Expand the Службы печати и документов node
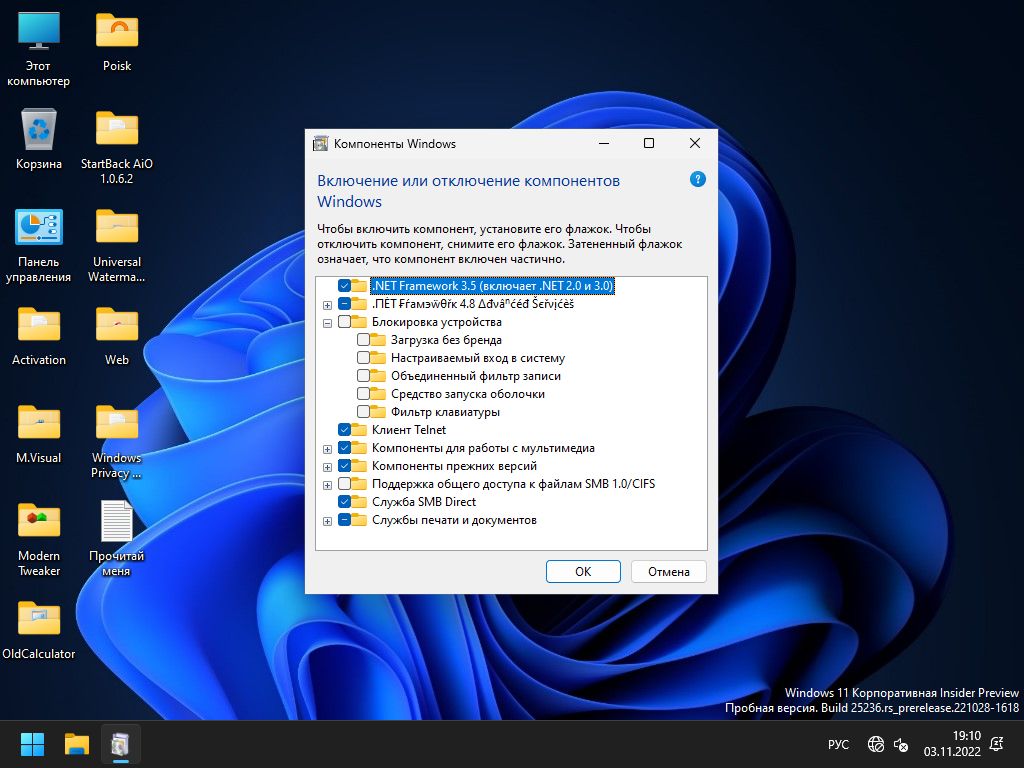The height and width of the screenshot is (768, 1024). pyautogui.click(x=327, y=521)
